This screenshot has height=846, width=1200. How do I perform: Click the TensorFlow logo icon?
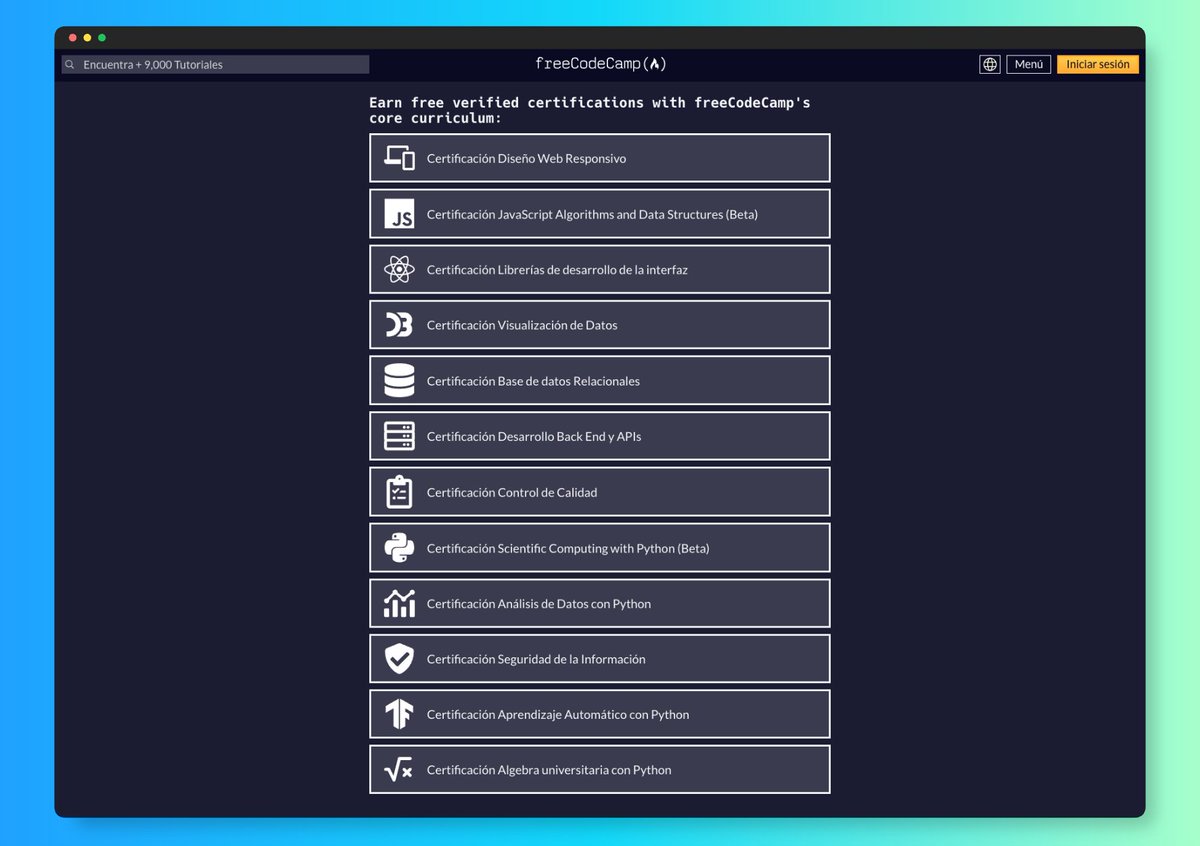click(x=399, y=714)
